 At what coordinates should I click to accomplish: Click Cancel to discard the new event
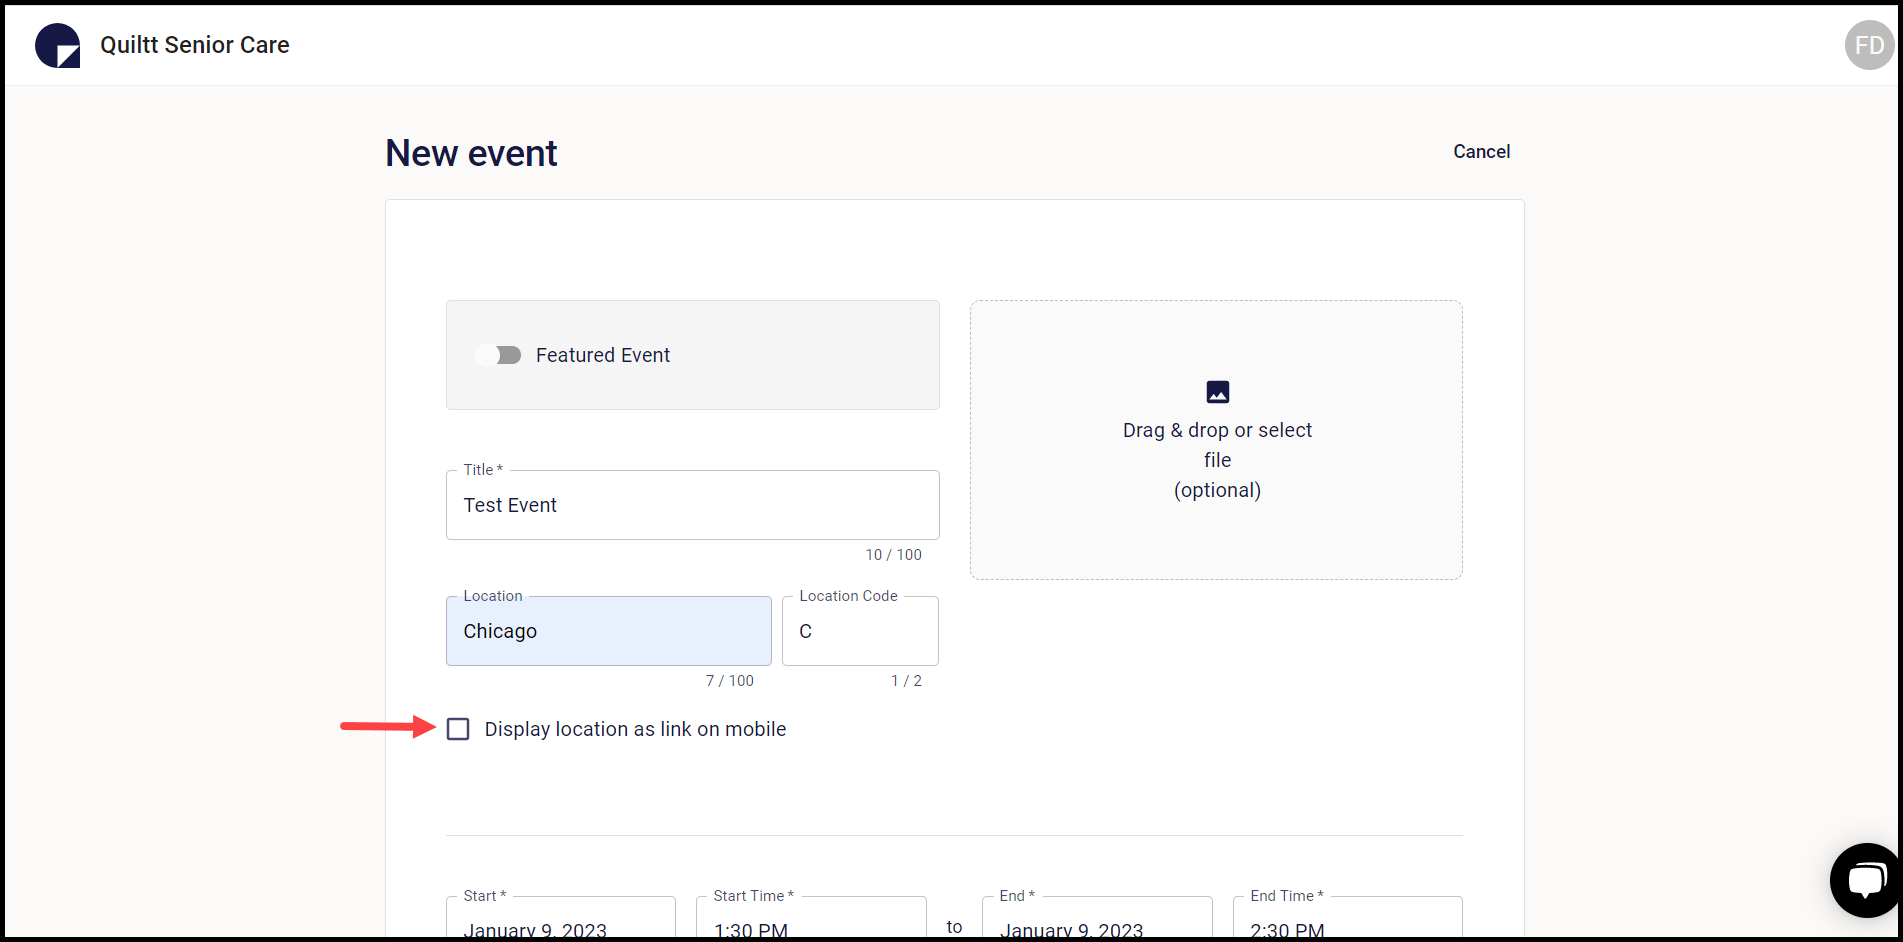[x=1481, y=151]
